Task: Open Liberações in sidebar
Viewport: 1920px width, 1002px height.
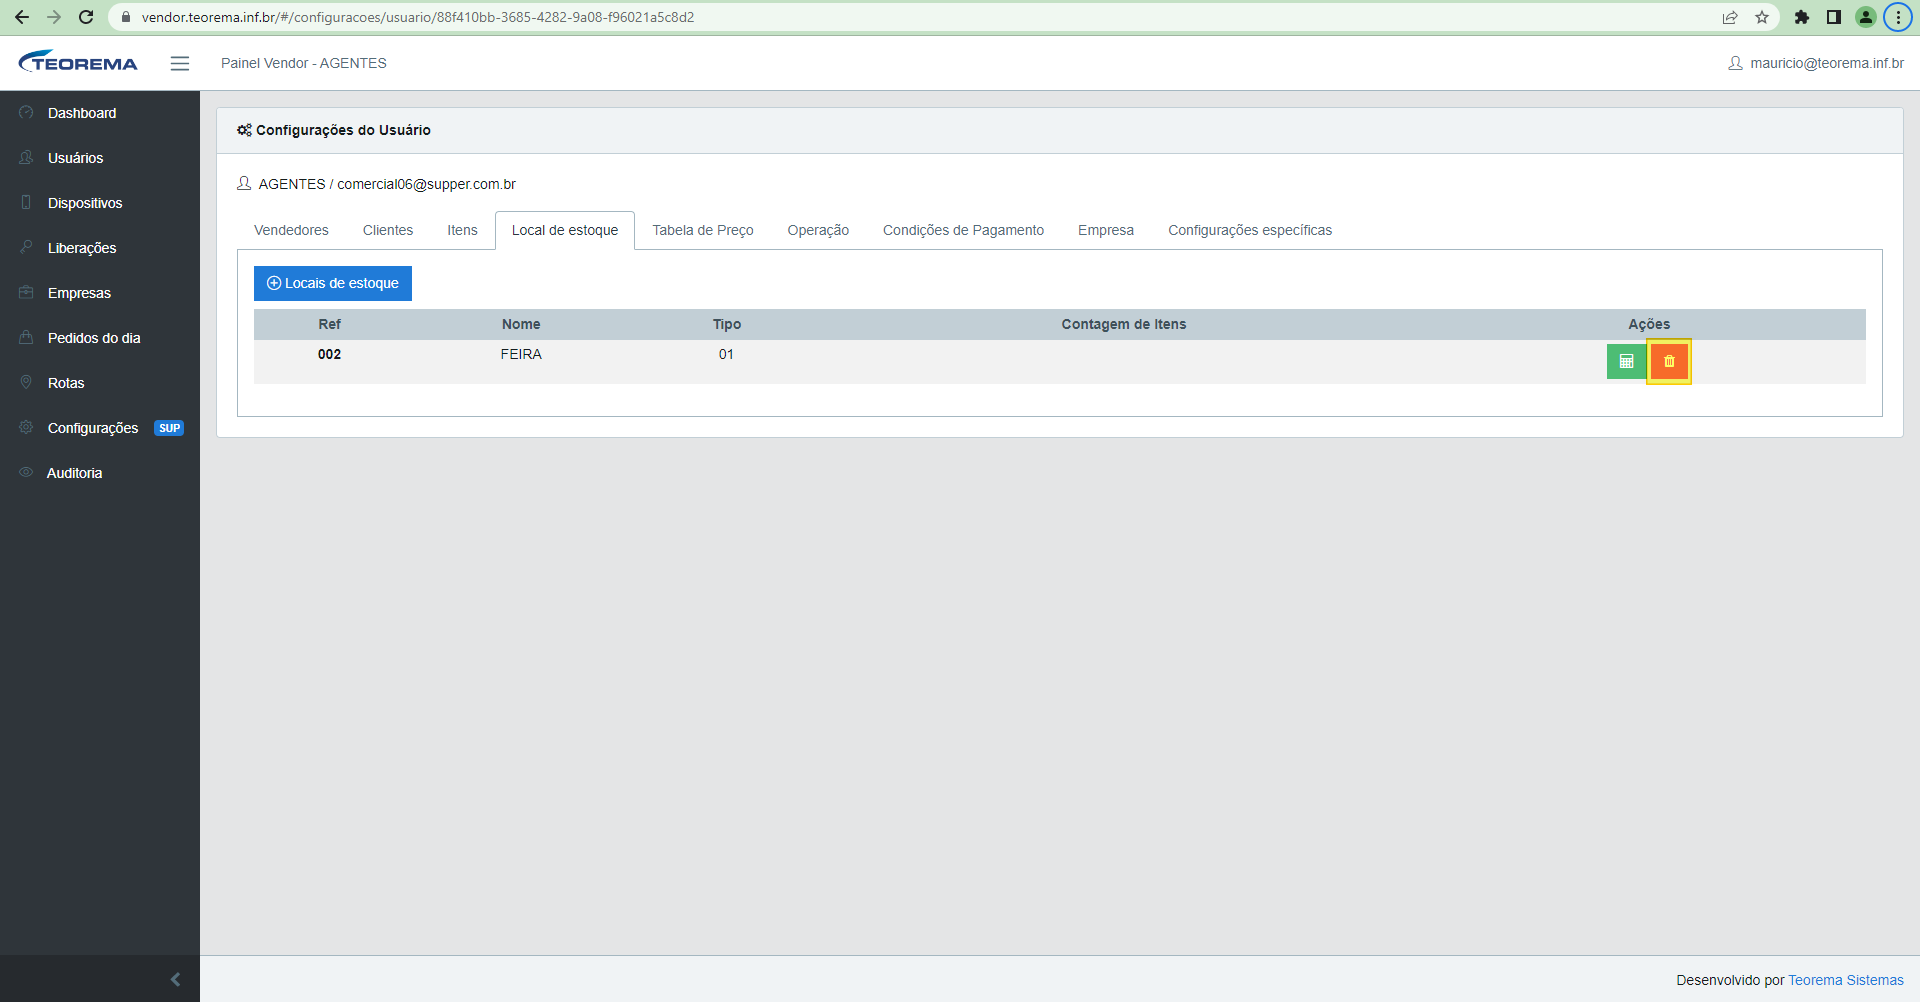Action: [x=100, y=248]
